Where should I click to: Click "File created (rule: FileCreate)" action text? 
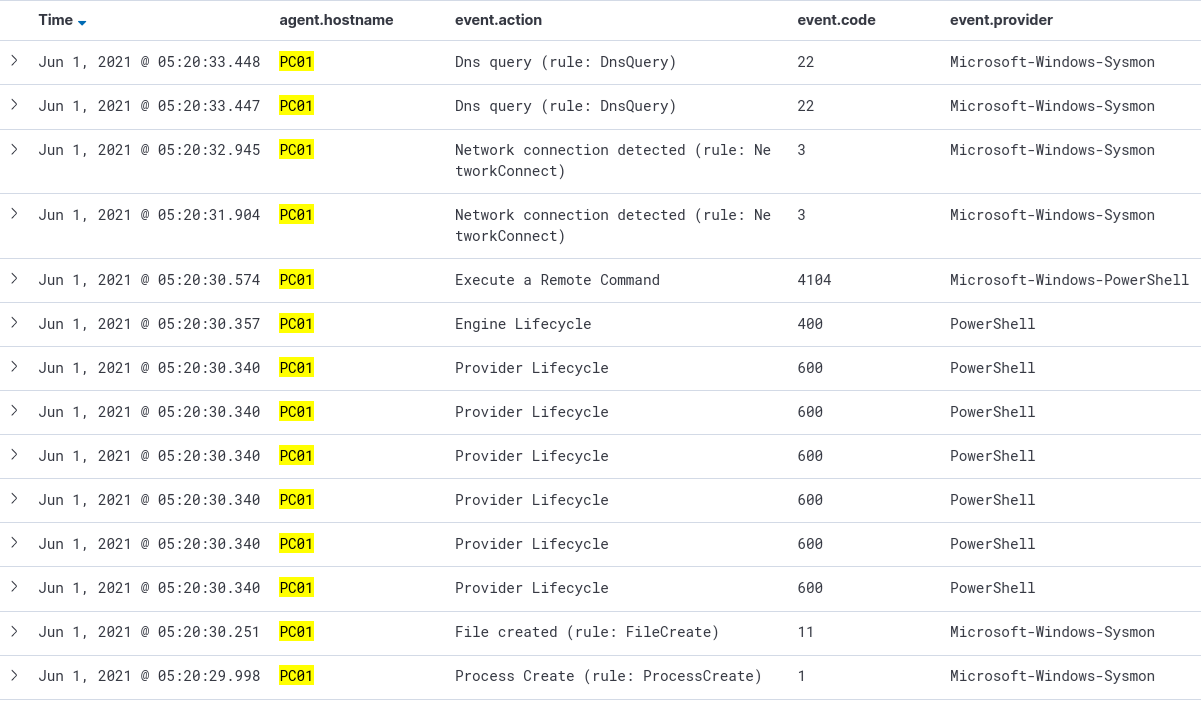pyautogui.click(x=586, y=632)
